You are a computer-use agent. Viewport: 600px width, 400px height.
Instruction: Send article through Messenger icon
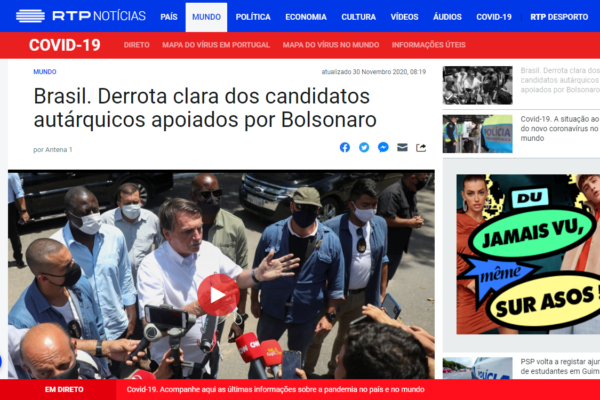tap(383, 147)
